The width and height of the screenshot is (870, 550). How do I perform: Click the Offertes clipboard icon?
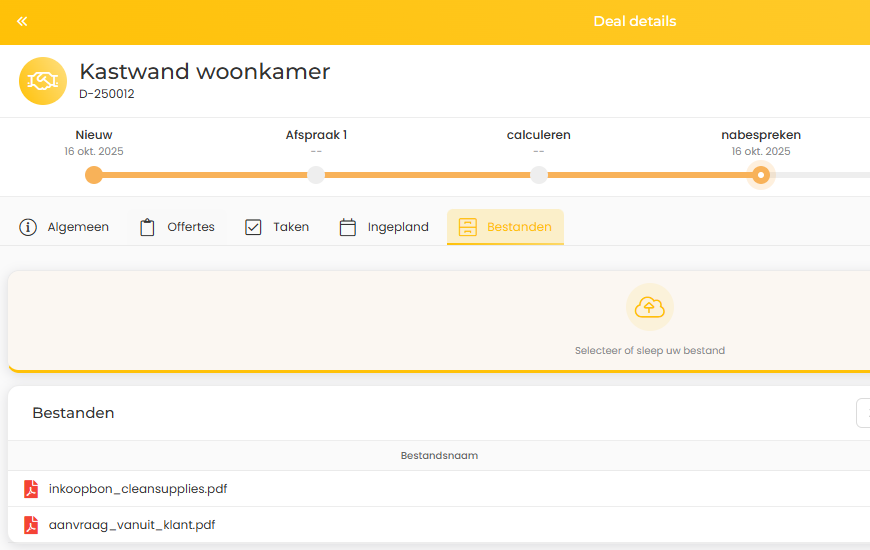(x=148, y=227)
